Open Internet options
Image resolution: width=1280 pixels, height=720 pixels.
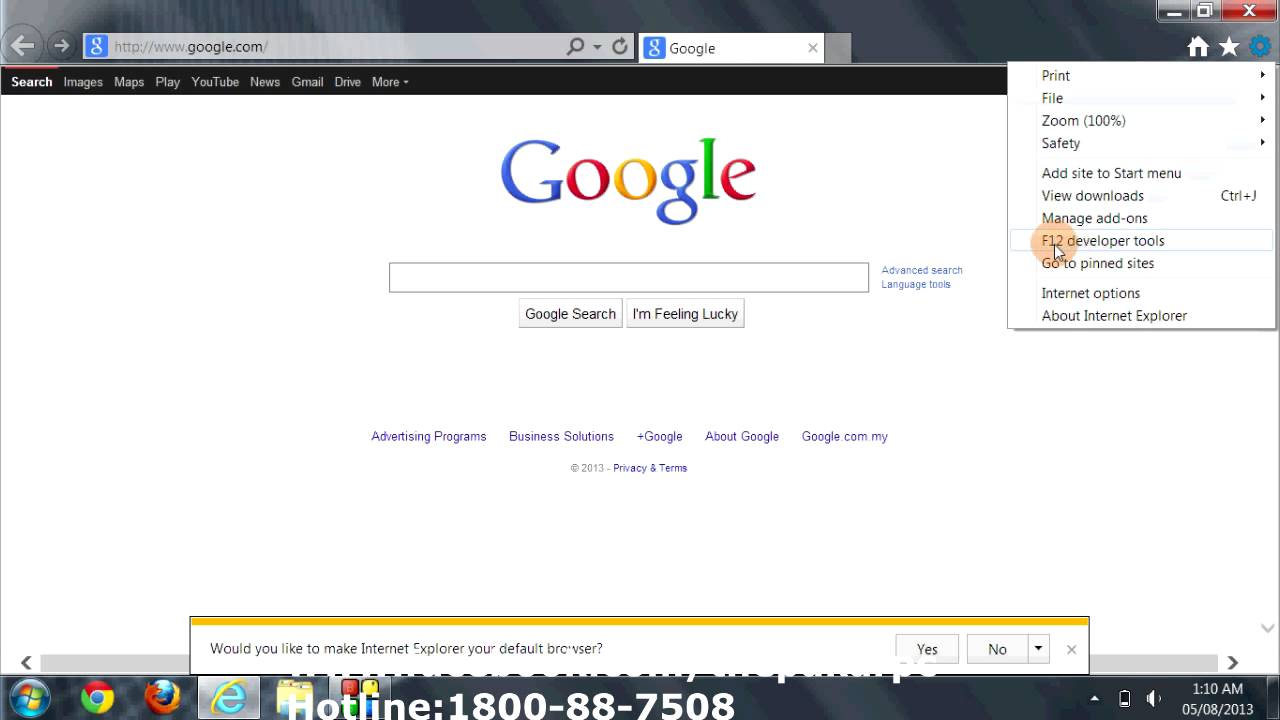1142,293
